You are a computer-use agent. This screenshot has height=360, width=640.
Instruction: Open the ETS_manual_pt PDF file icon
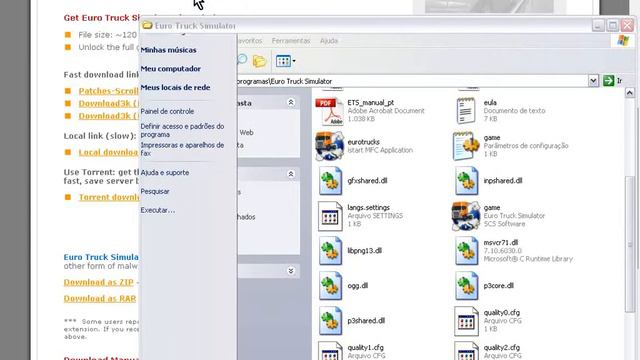(329, 111)
